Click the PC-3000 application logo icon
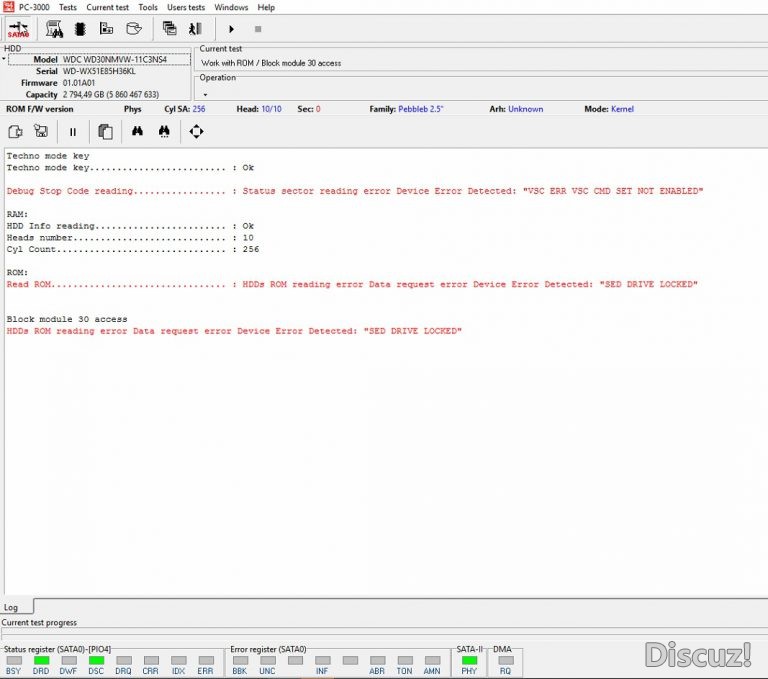 (8, 6)
